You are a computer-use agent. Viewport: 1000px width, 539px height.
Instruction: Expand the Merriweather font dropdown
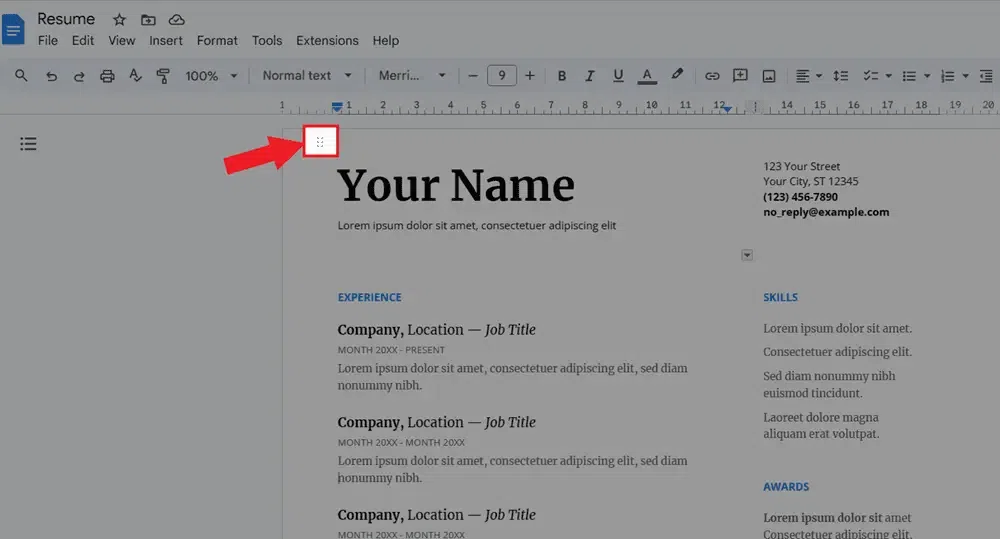pos(412,76)
